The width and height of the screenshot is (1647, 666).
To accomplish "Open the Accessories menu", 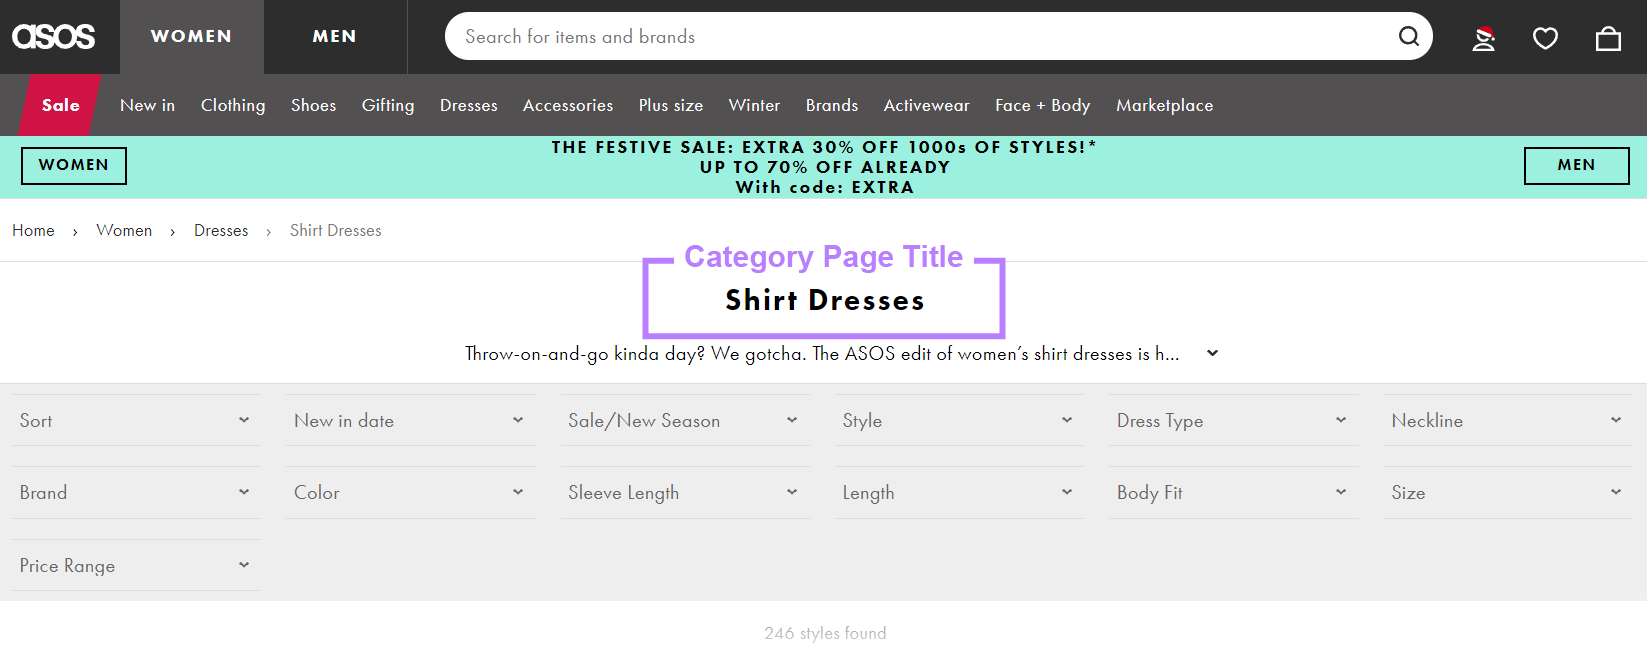I will (x=568, y=105).
